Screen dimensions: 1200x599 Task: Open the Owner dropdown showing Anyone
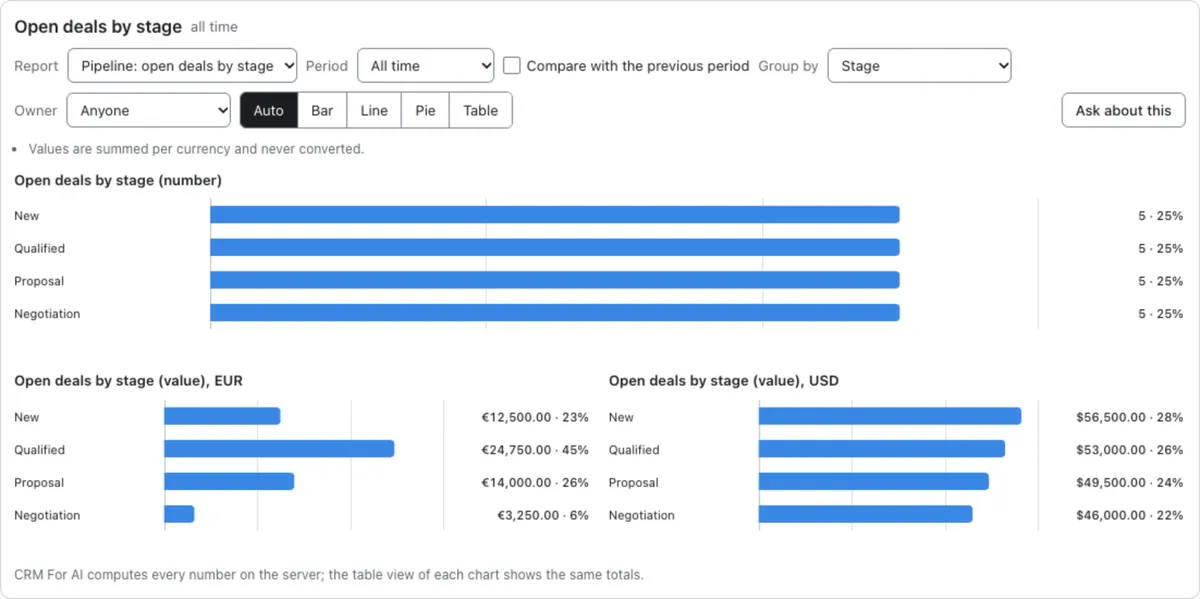149,111
